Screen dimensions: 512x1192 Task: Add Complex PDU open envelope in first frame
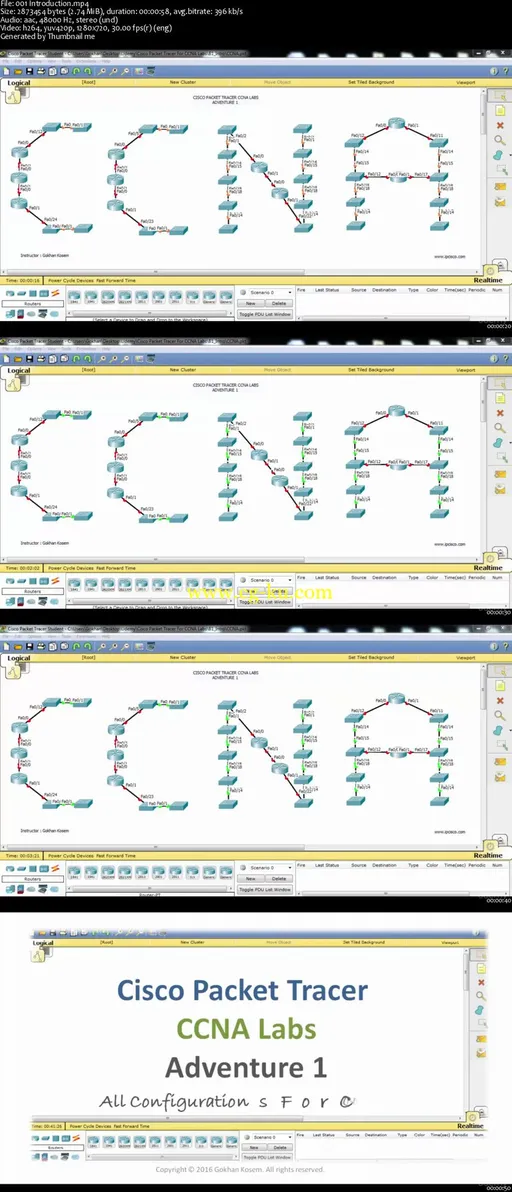pos(500,201)
